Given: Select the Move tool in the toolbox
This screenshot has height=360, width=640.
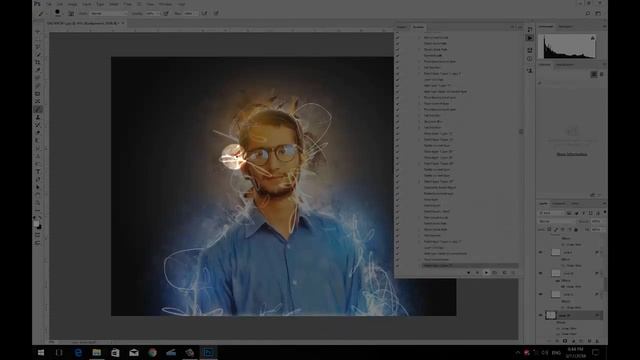Looking at the screenshot, I should (x=38, y=31).
